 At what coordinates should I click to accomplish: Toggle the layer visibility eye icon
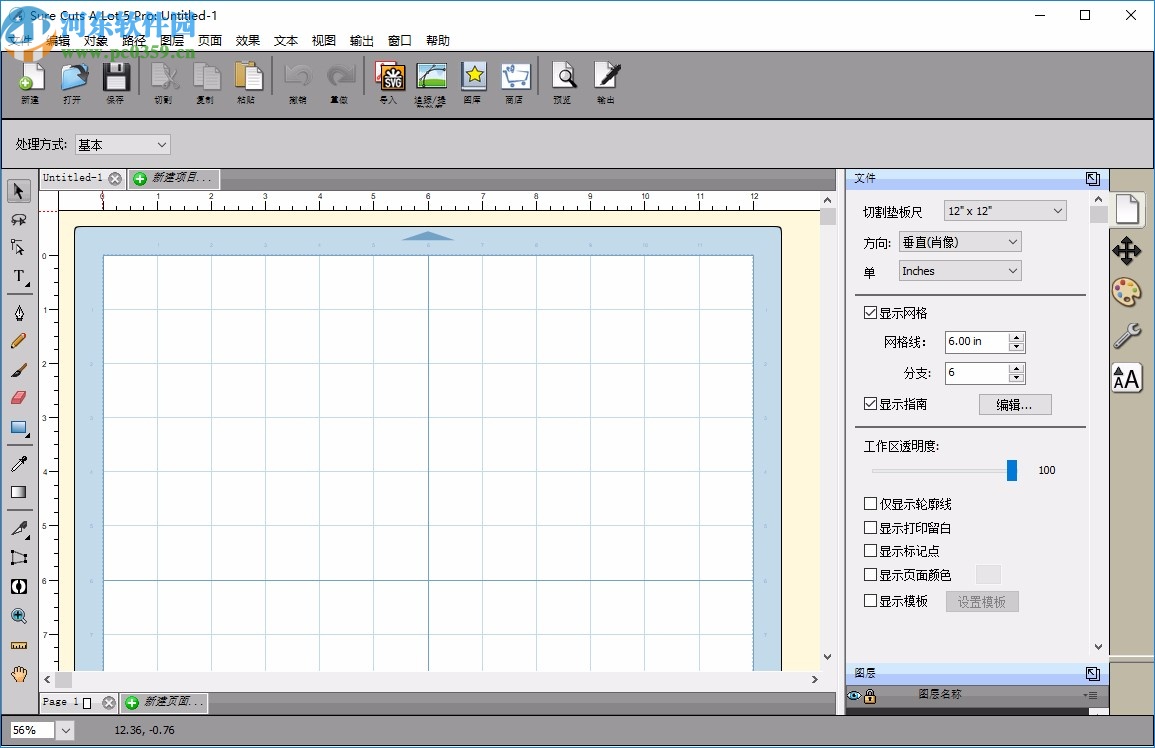853,695
